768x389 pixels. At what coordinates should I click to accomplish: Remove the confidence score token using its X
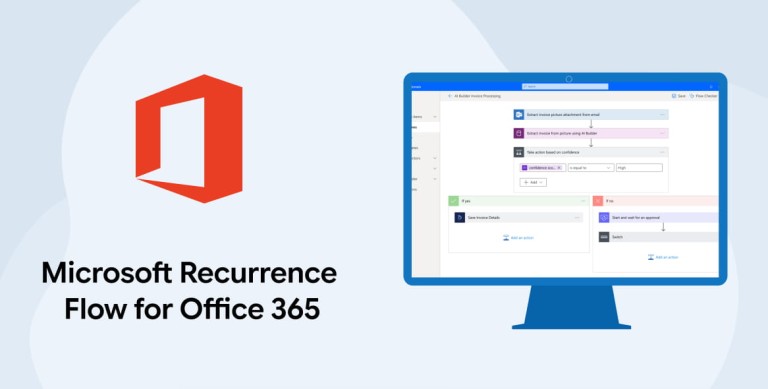tap(559, 168)
